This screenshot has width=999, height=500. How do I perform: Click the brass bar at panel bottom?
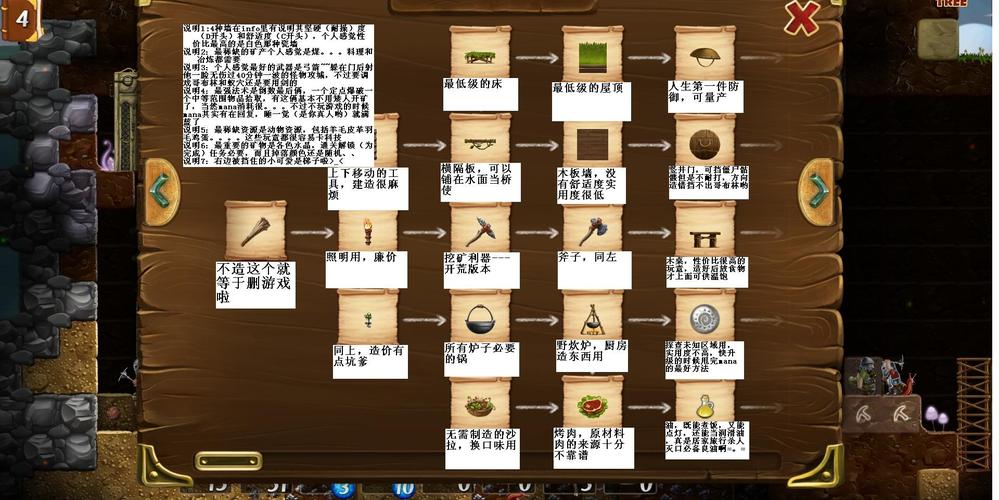(228, 461)
